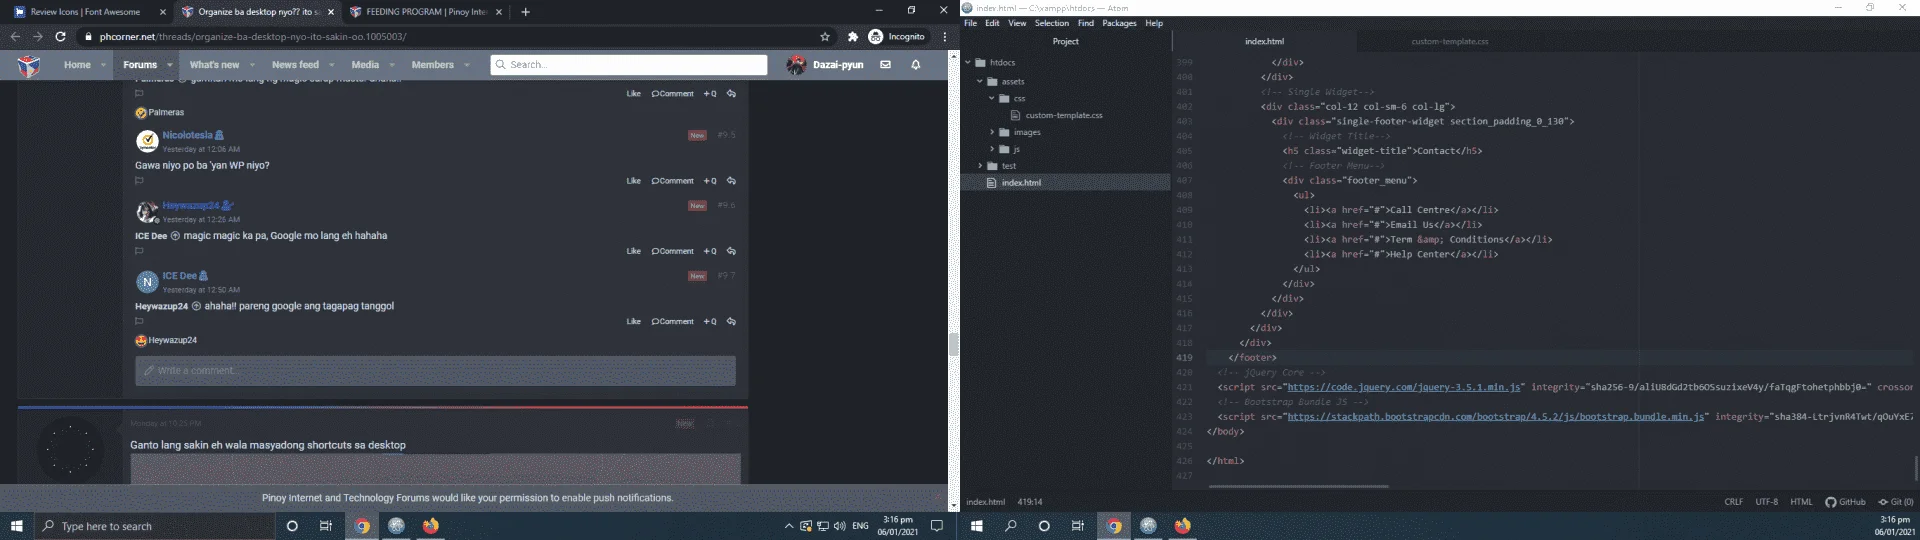Click the Chrome three-dot menu icon

(944, 37)
